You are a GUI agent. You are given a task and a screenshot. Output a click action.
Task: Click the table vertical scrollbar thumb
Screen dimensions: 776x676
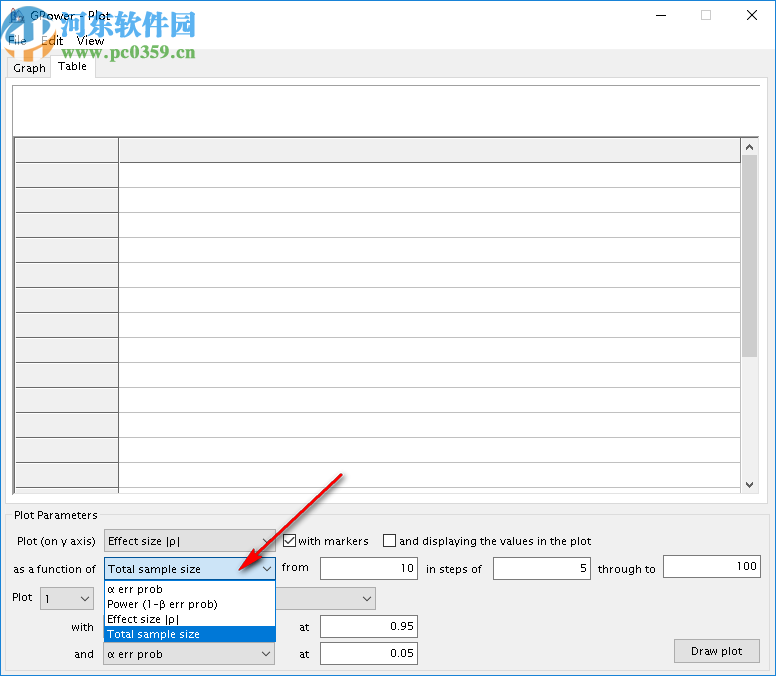[x=749, y=256]
